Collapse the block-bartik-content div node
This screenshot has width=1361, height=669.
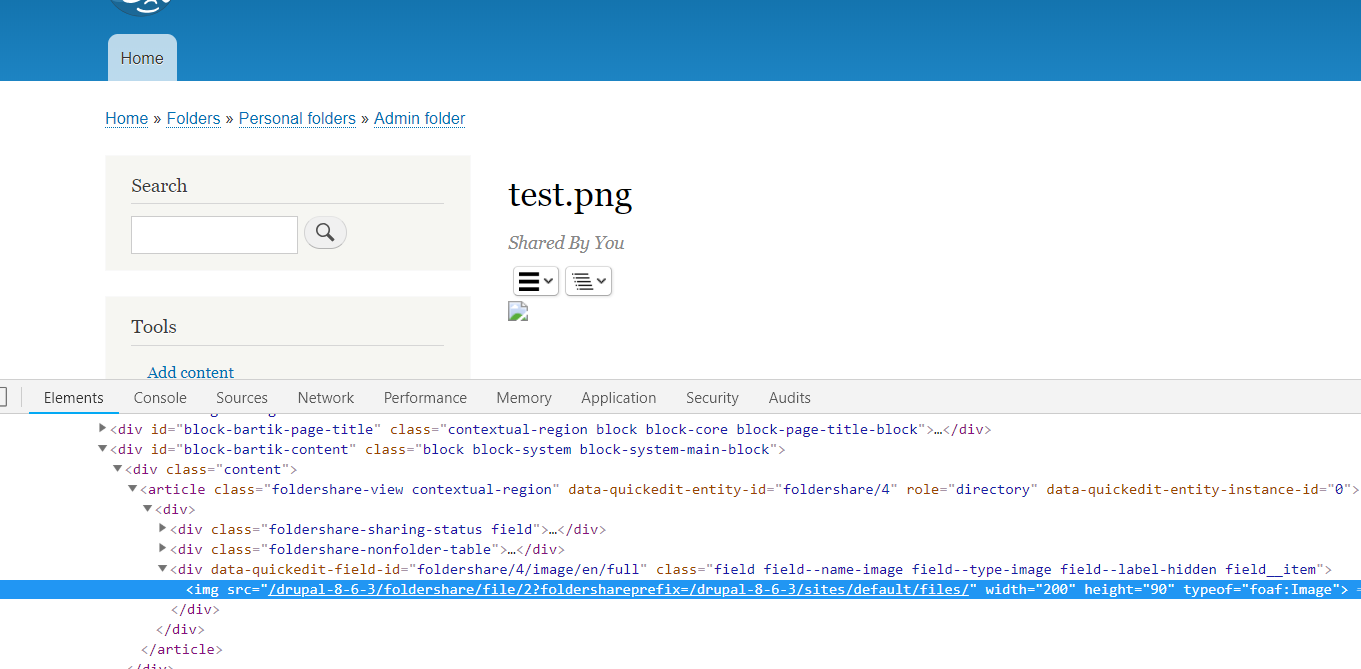click(102, 448)
